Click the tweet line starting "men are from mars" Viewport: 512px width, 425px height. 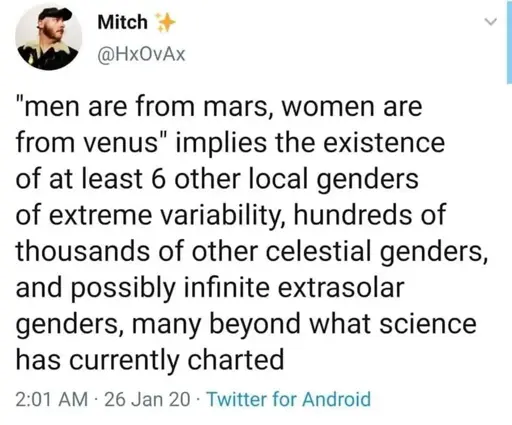point(219,107)
